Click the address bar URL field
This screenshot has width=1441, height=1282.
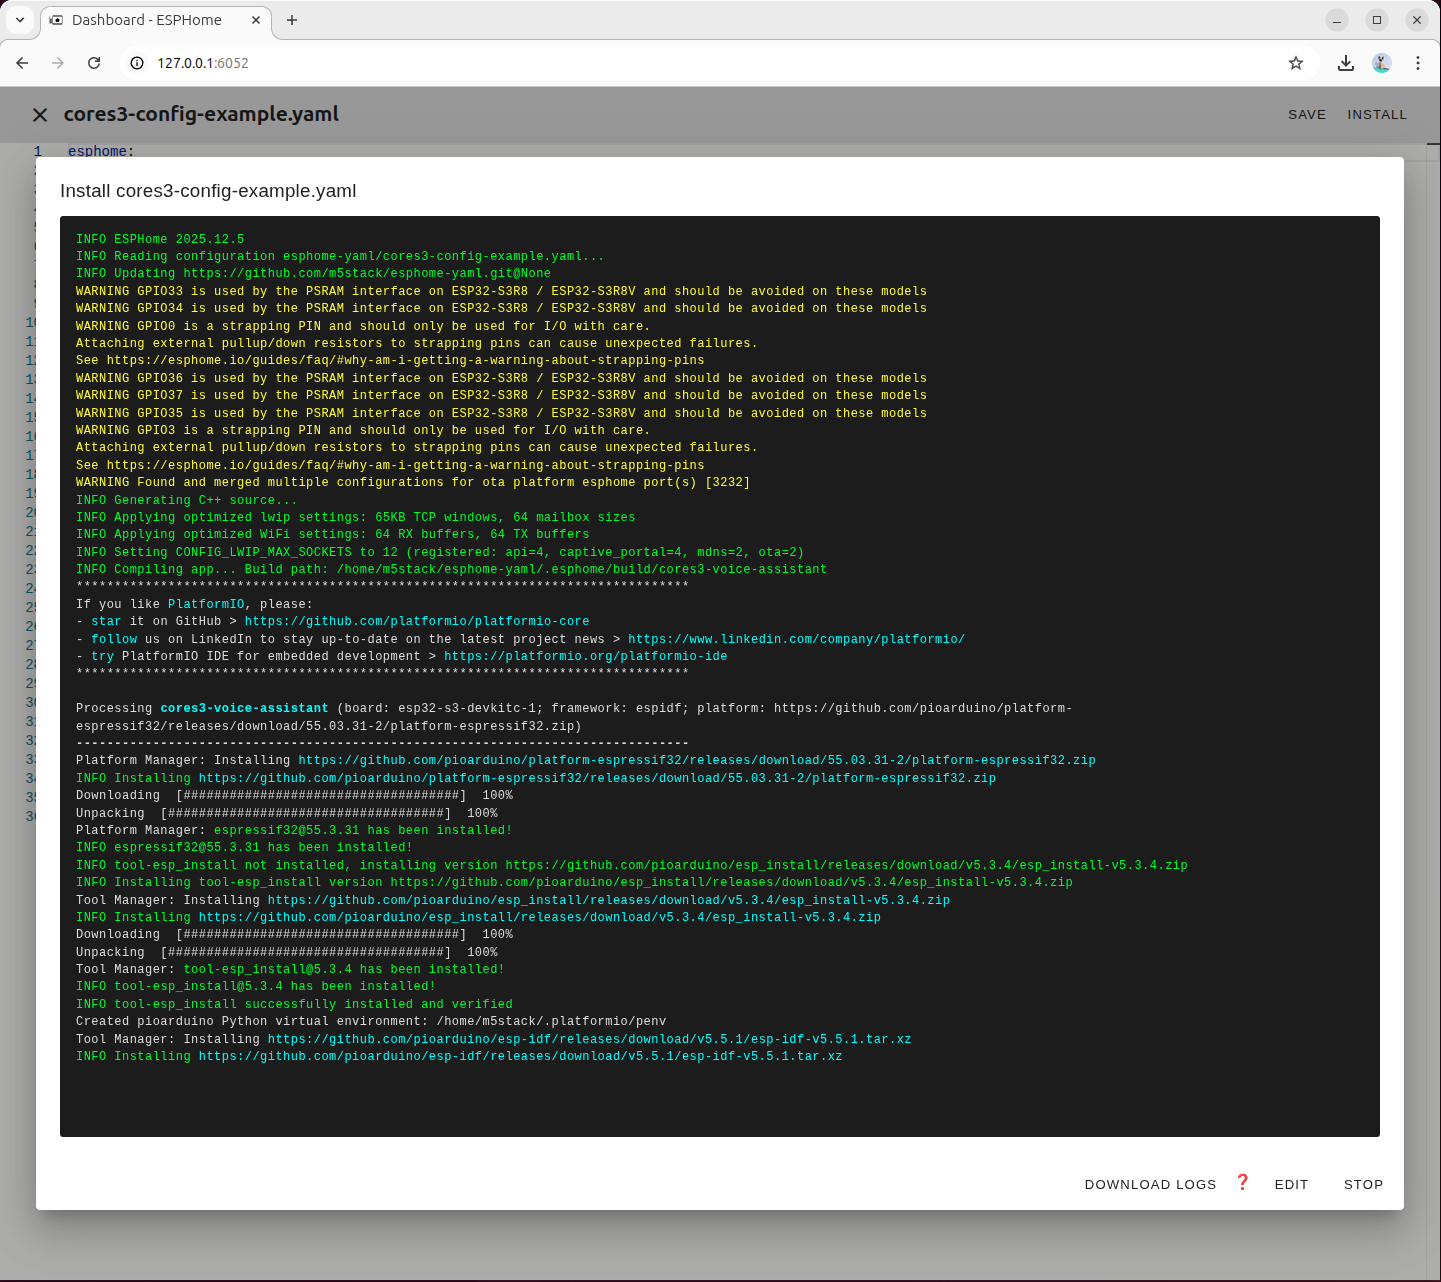pyautogui.click(x=700, y=63)
